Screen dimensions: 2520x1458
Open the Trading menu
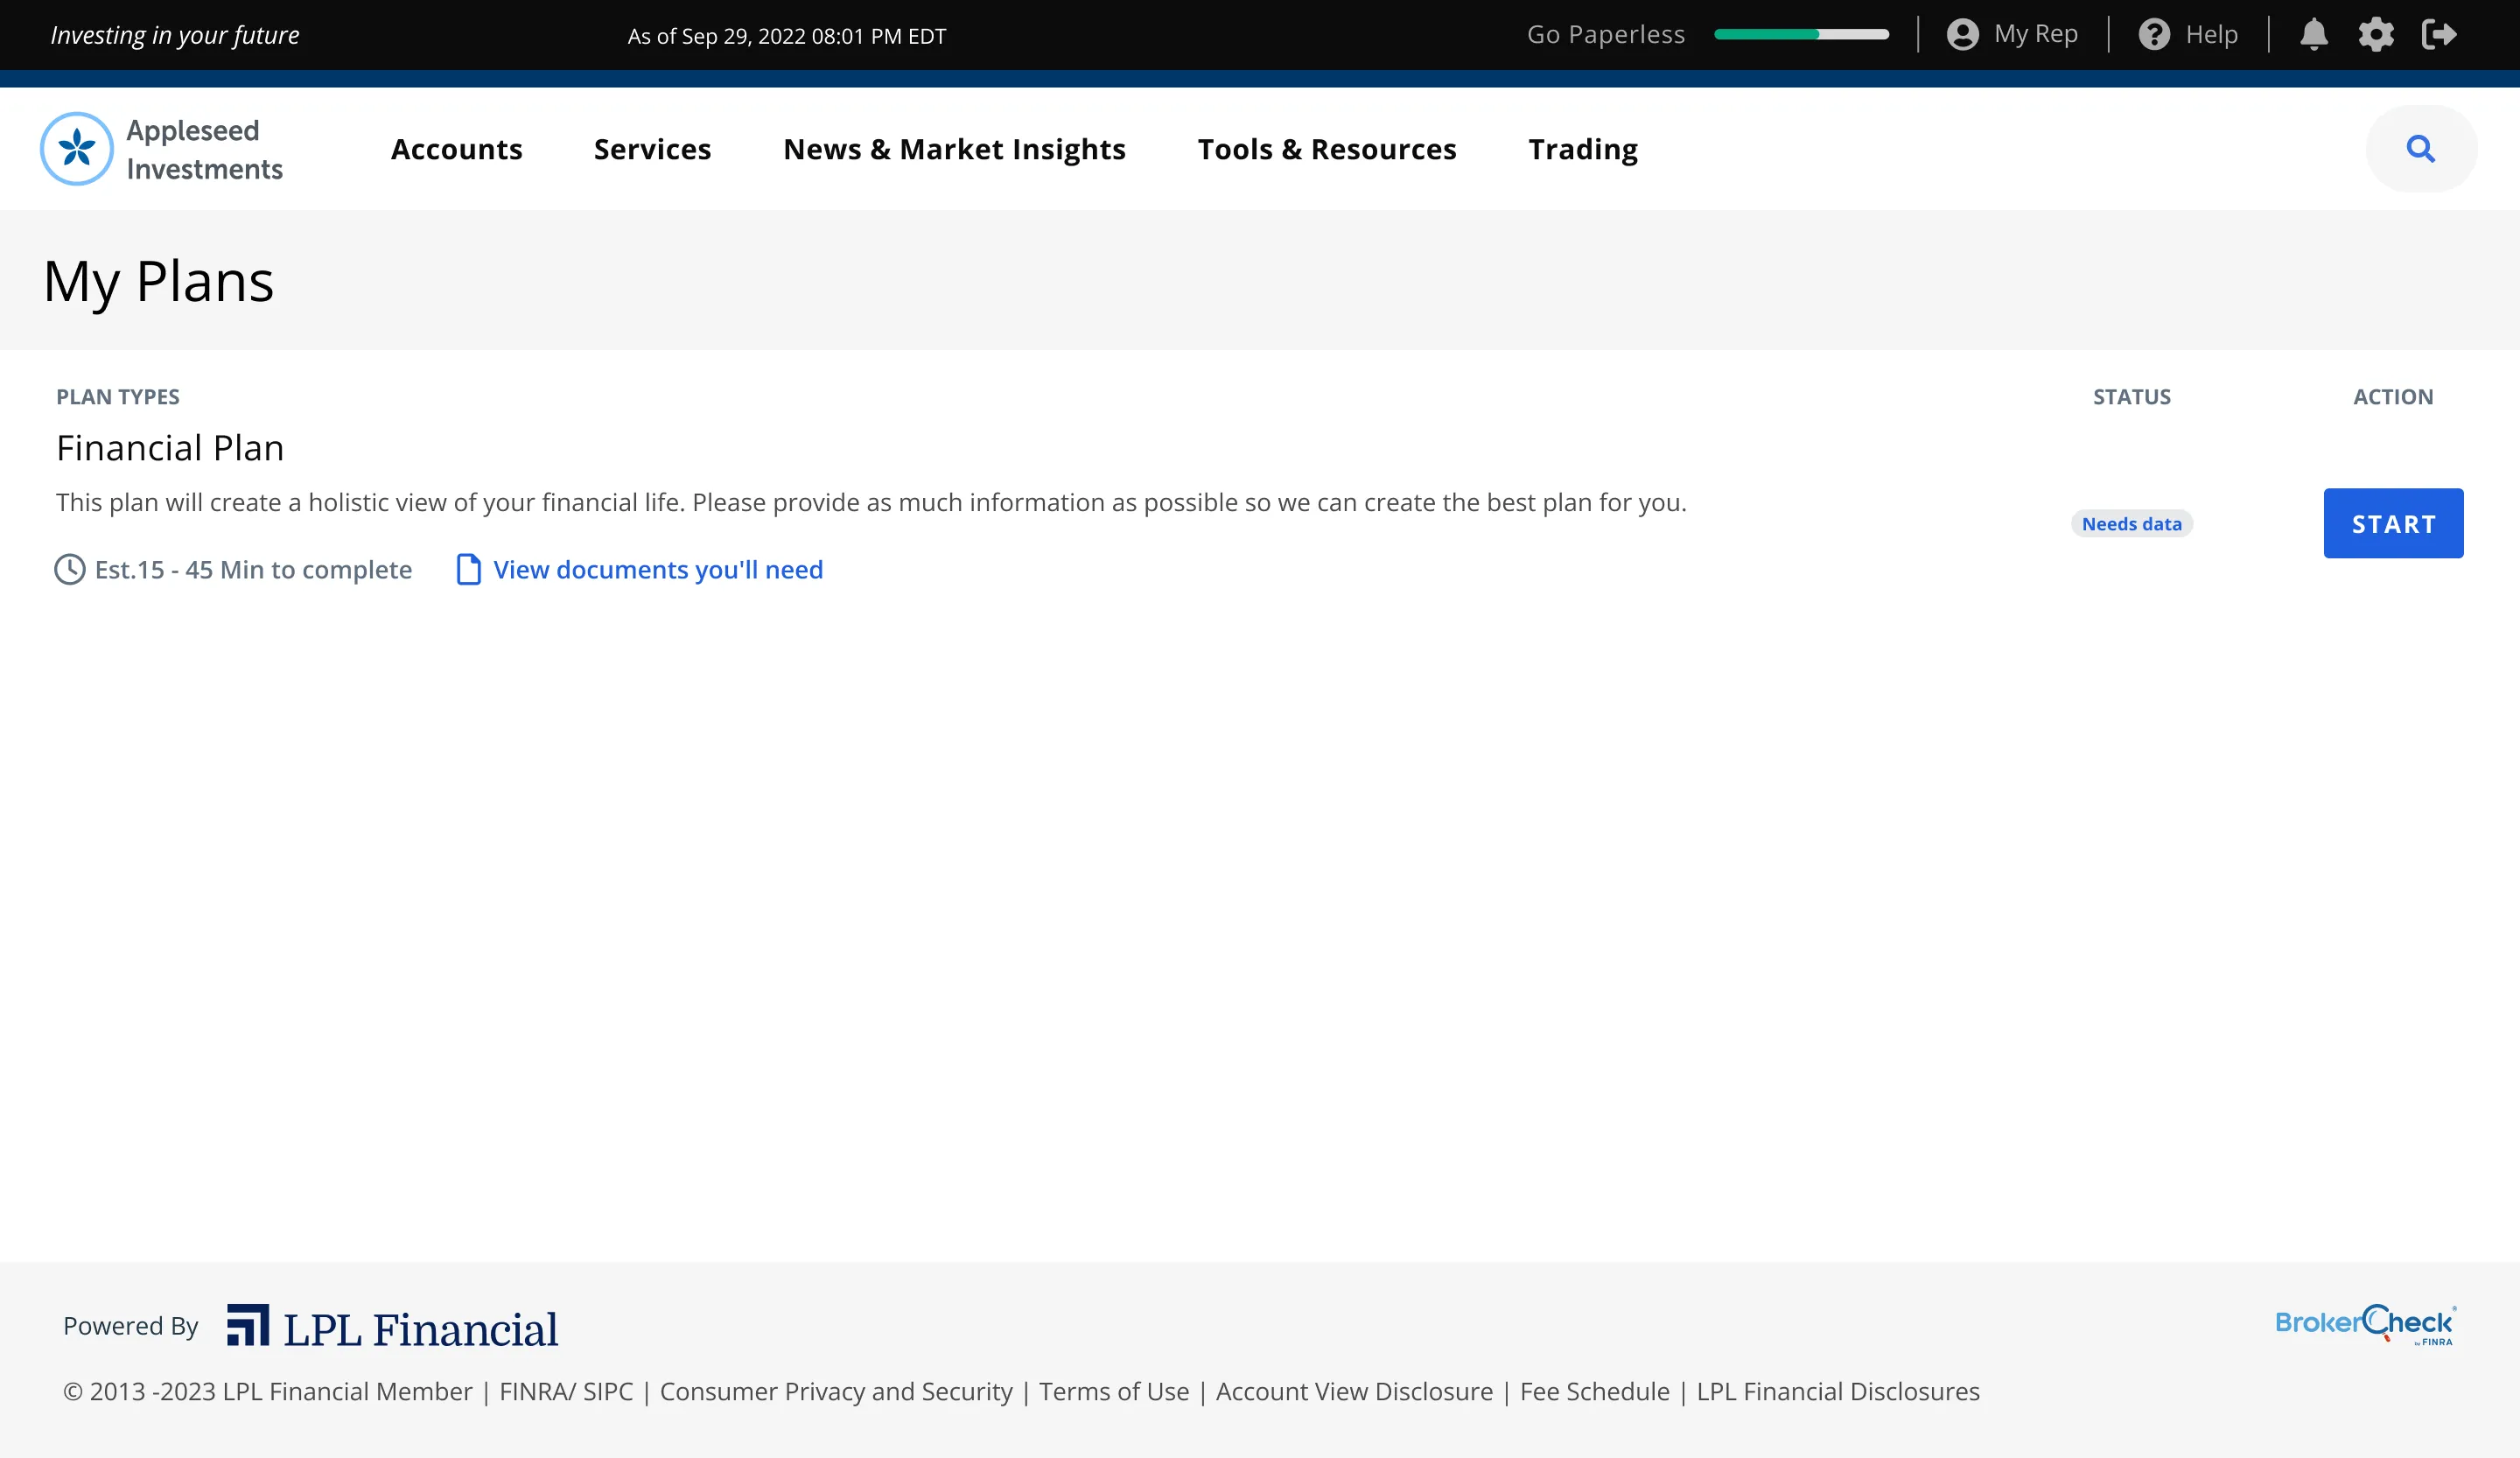coord(1583,149)
